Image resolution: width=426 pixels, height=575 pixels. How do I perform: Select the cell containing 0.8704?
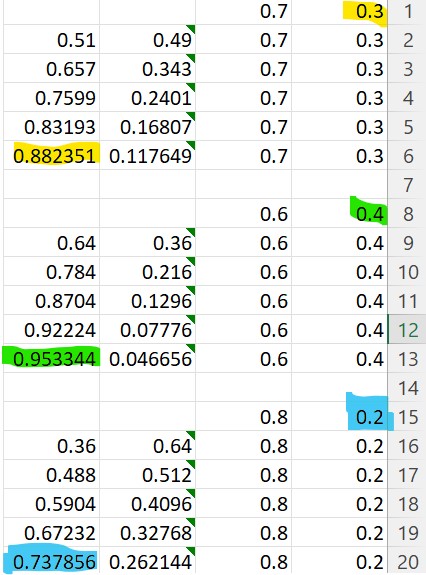pyautogui.click(x=52, y=301)
